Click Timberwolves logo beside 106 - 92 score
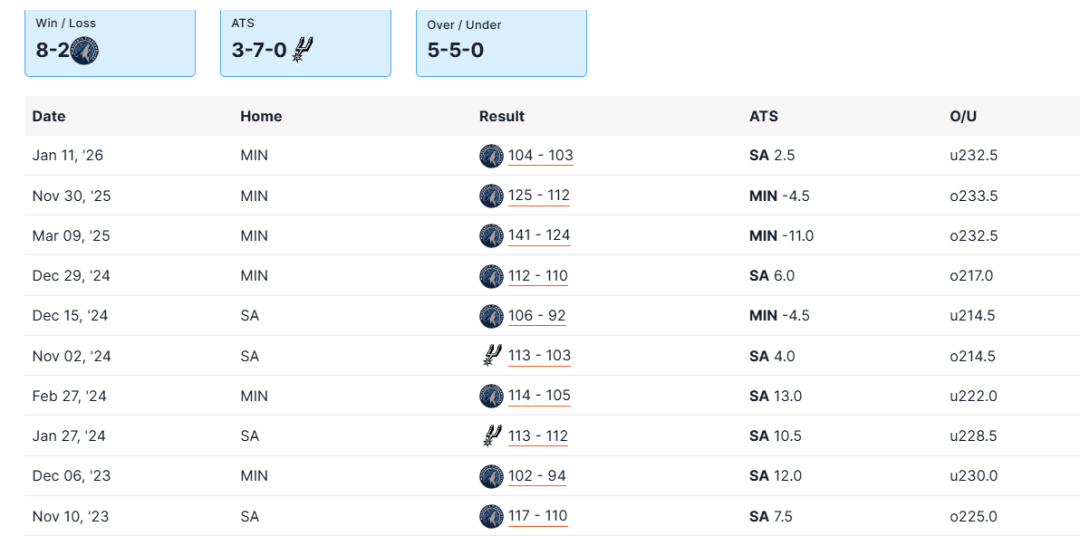Image resolution: width=1080 pixels, height=536 pixels. (x=491, y=316)
